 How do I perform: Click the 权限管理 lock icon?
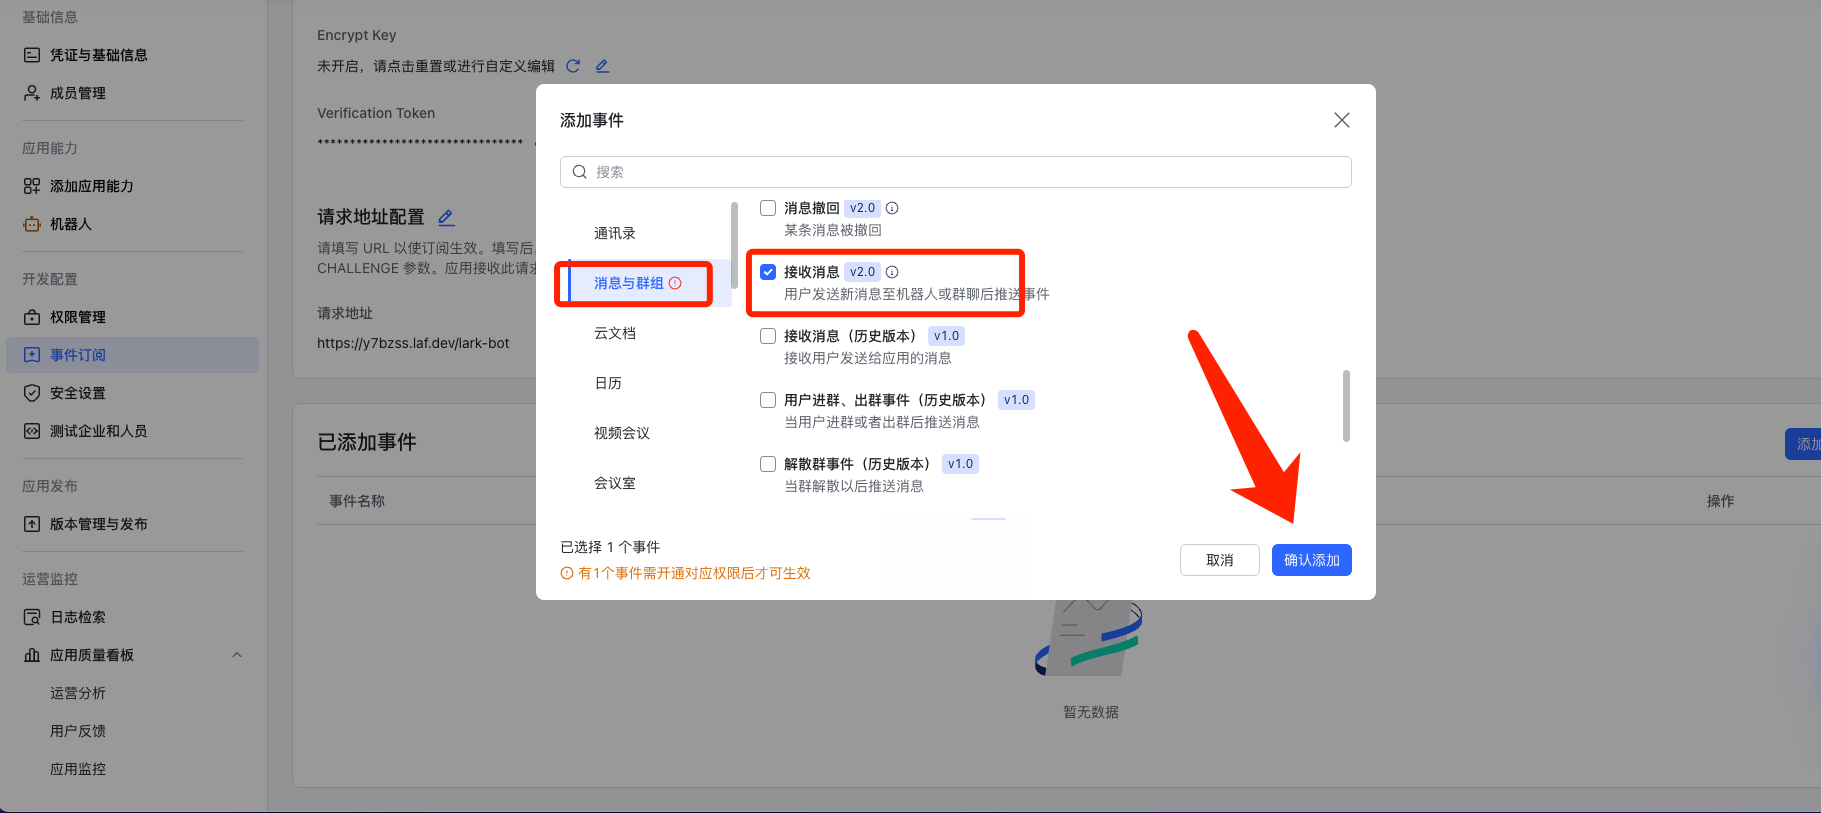tap(32, 317)
